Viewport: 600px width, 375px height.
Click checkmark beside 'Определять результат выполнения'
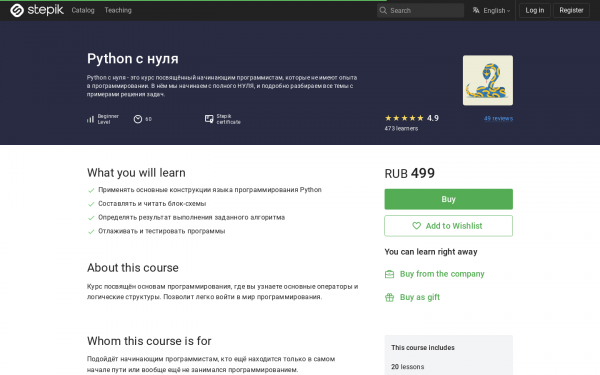click(91, 218)
